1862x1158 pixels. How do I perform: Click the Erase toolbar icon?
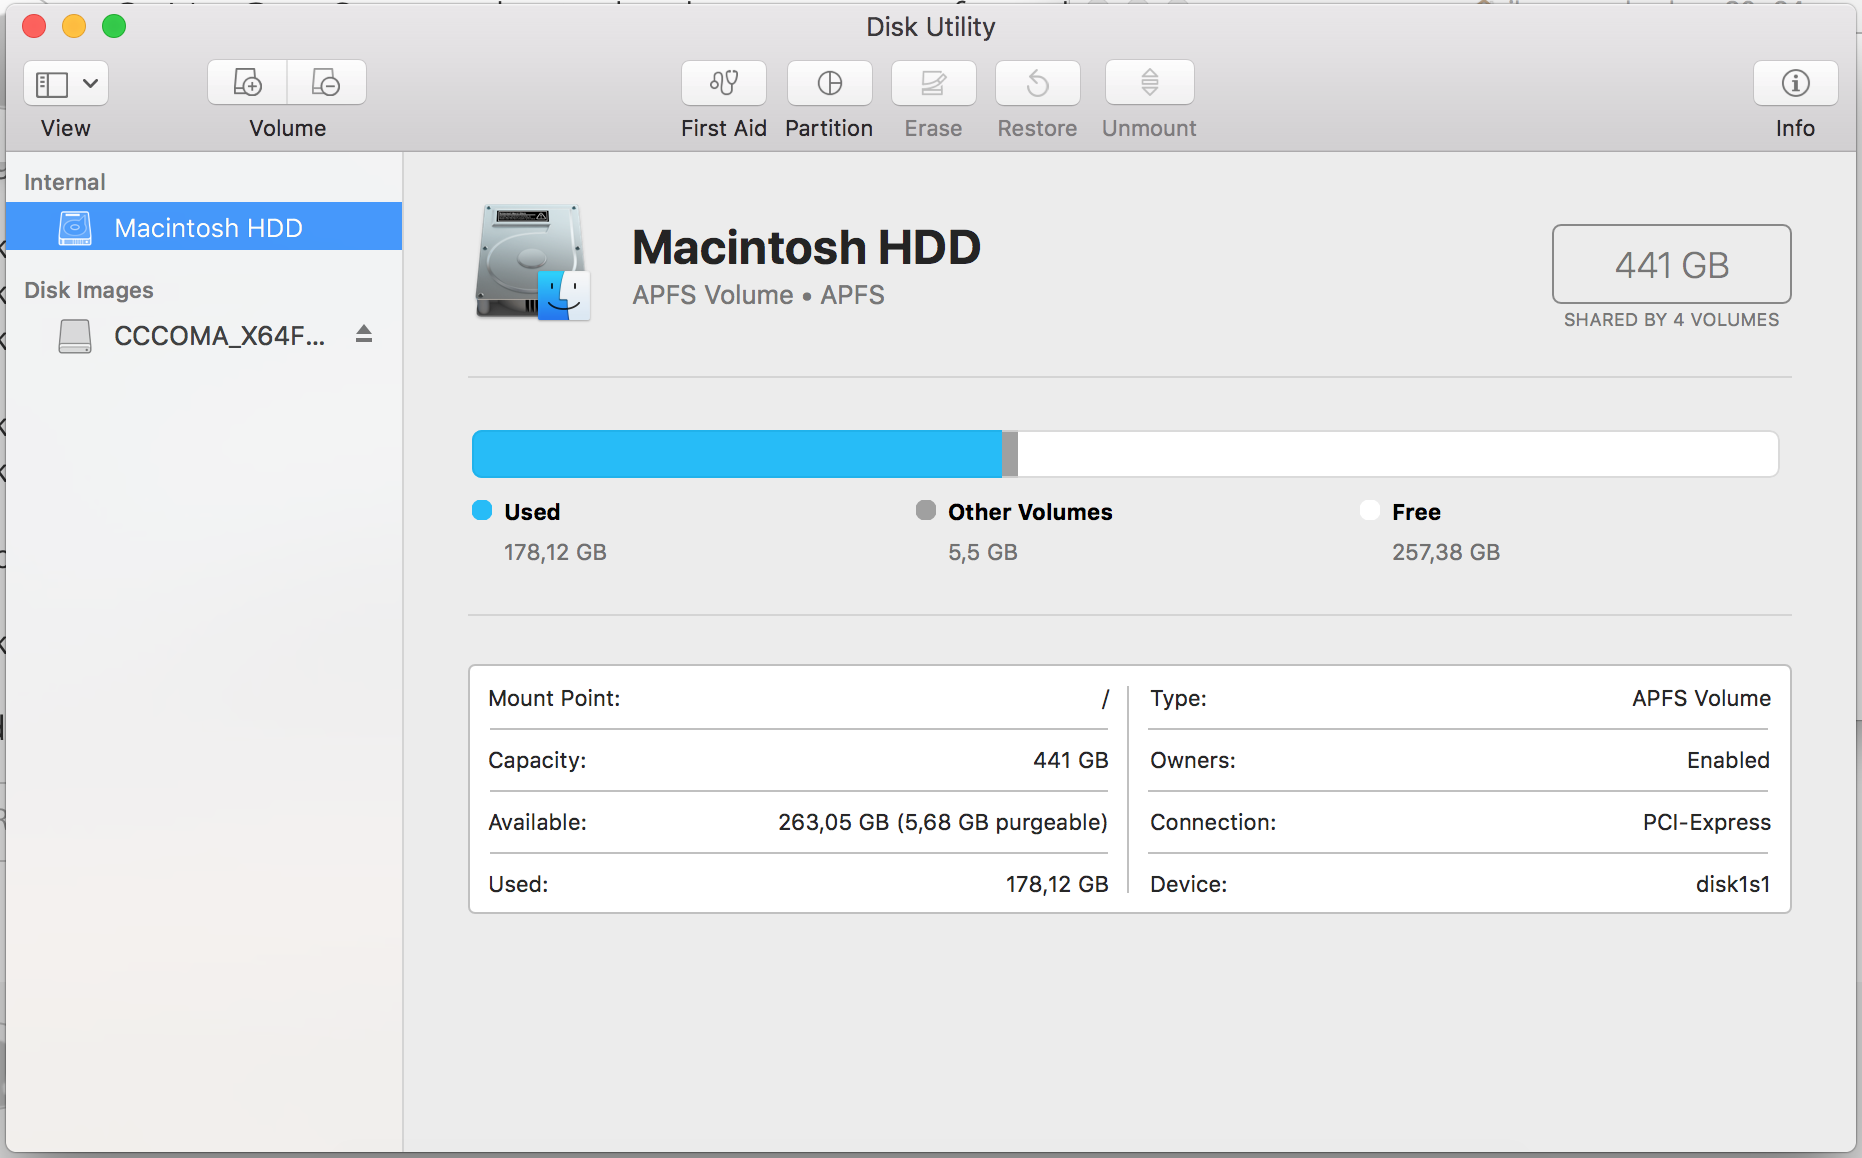point(934,83)
